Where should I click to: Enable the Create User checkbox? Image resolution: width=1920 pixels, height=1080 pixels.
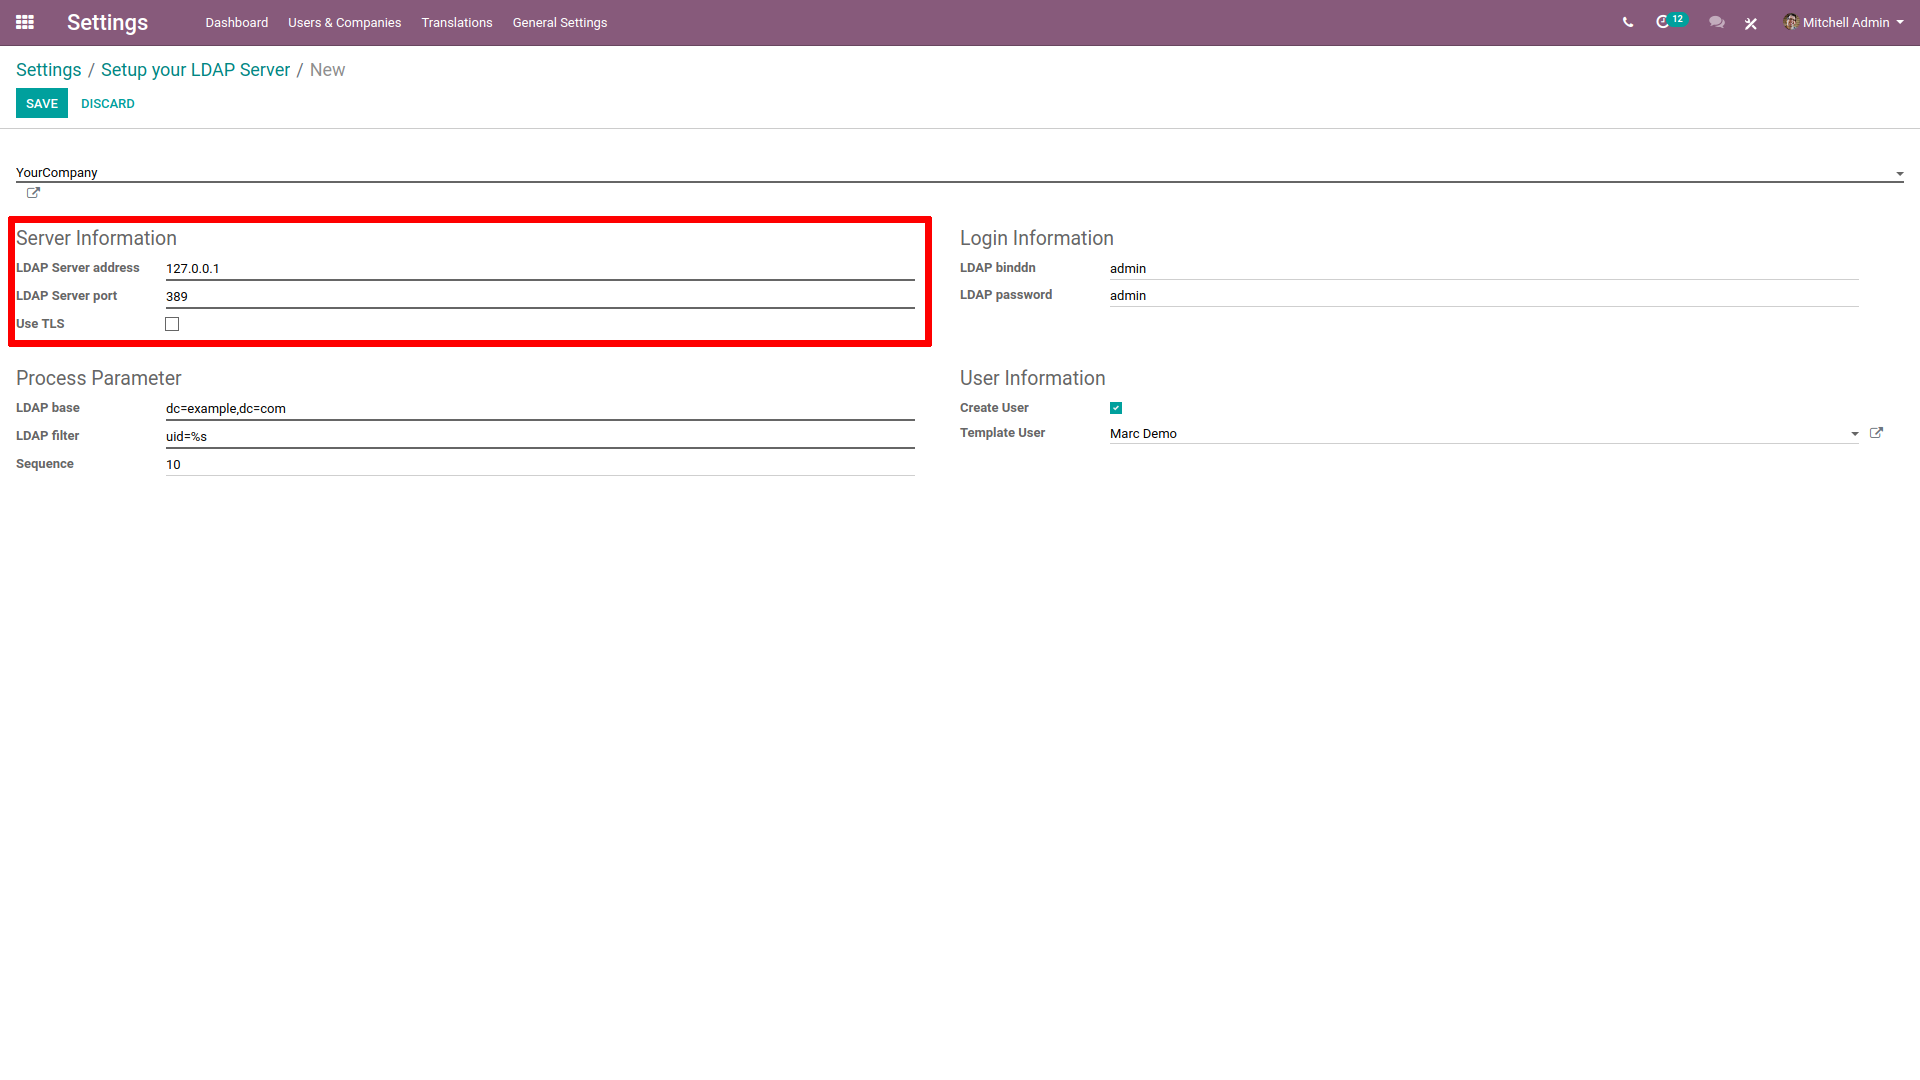(1117, 407)
